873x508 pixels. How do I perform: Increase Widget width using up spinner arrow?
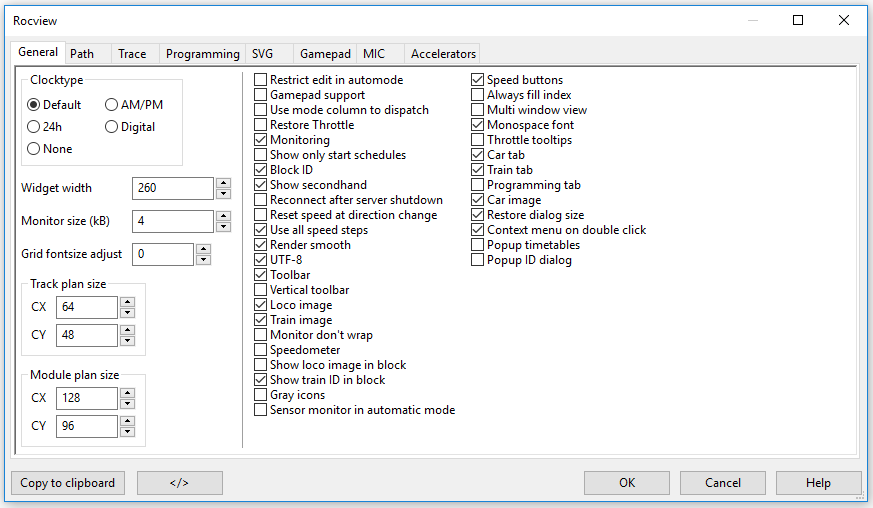pyautogui.click(x=222, y=183)
